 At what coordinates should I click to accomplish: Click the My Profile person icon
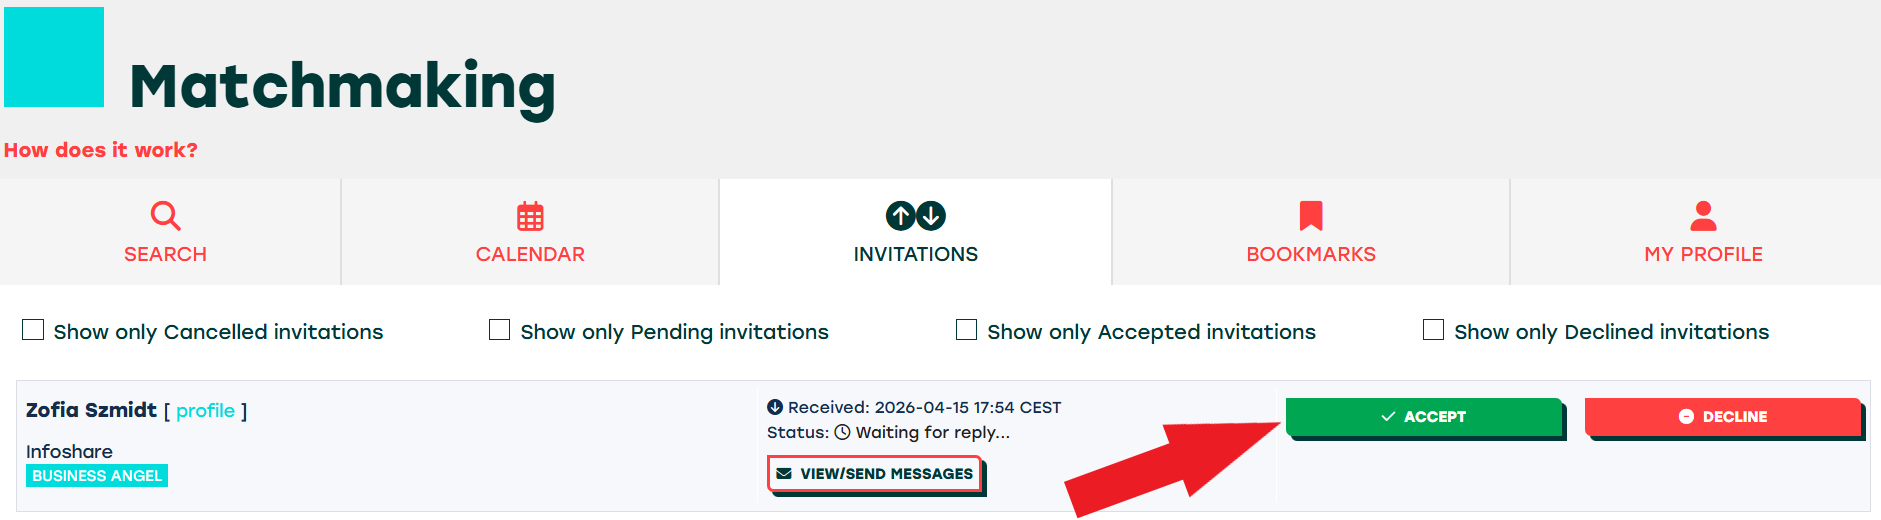(x=1703, y=215)
